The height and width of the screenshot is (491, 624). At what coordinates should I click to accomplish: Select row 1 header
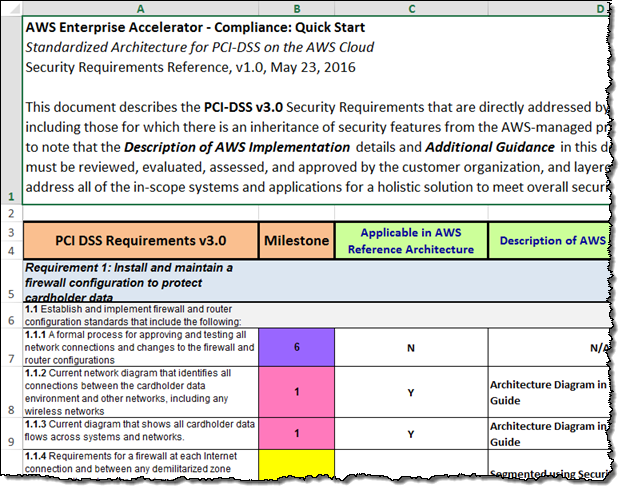(x=12, y=110)
